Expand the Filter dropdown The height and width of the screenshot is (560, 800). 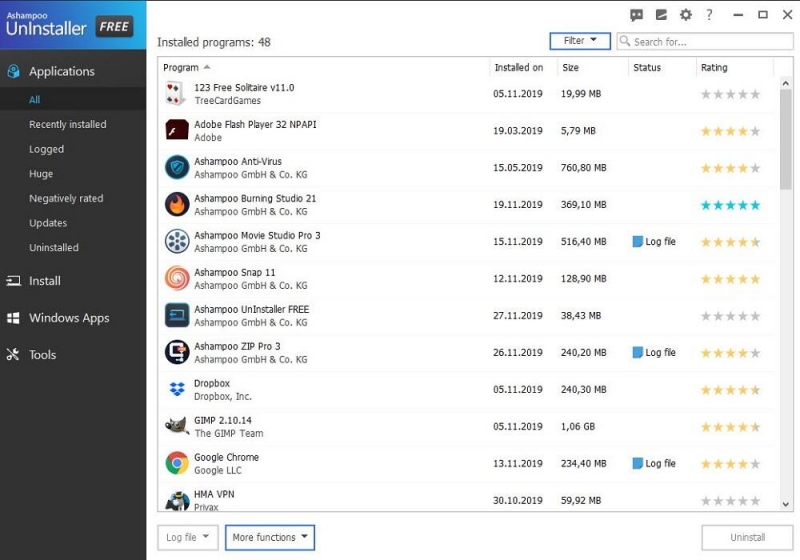point(580,41)
